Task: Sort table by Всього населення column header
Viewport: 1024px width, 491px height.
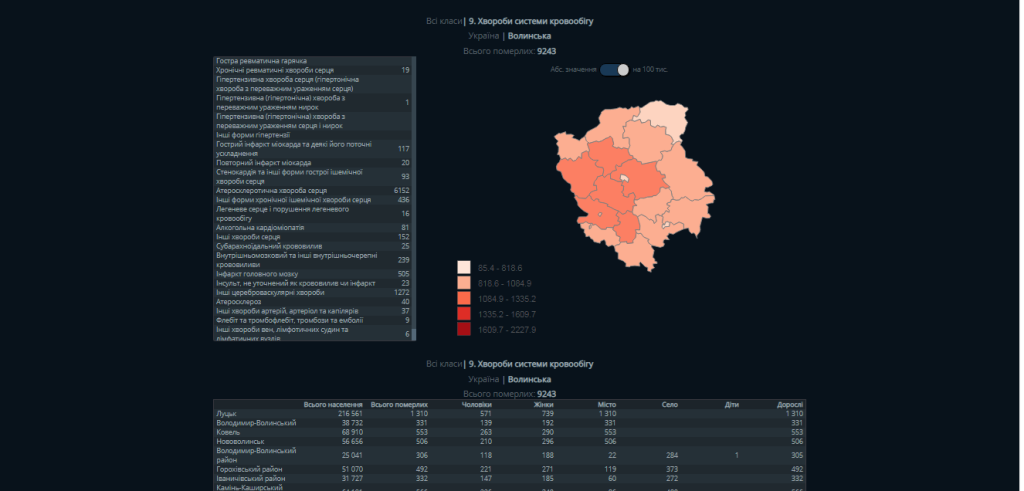Action: 332,405
